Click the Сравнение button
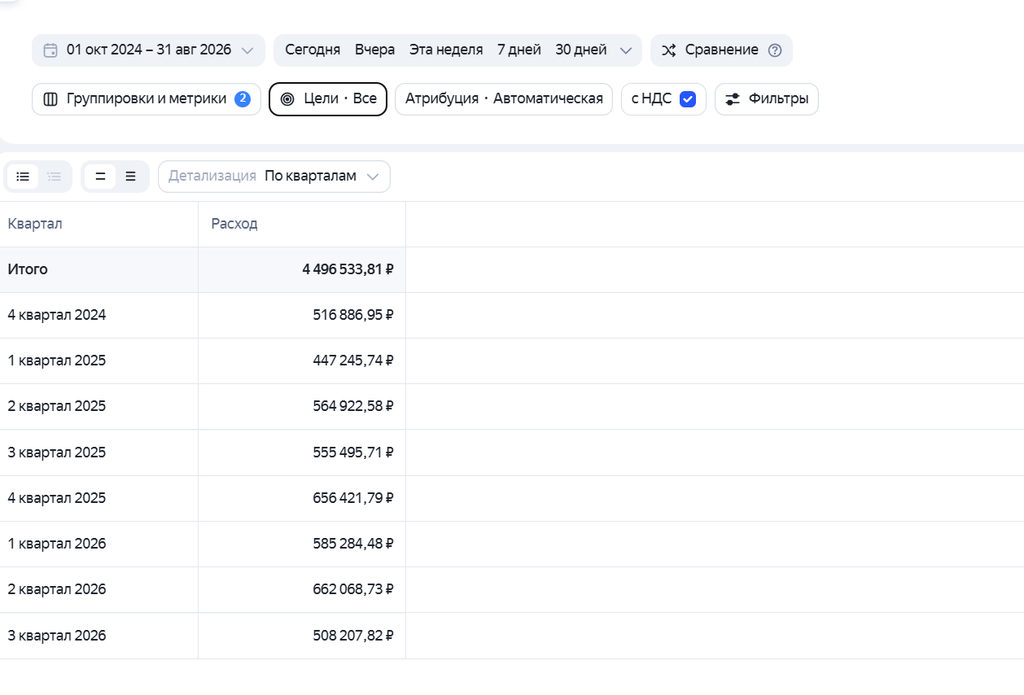 coord(721,50)
